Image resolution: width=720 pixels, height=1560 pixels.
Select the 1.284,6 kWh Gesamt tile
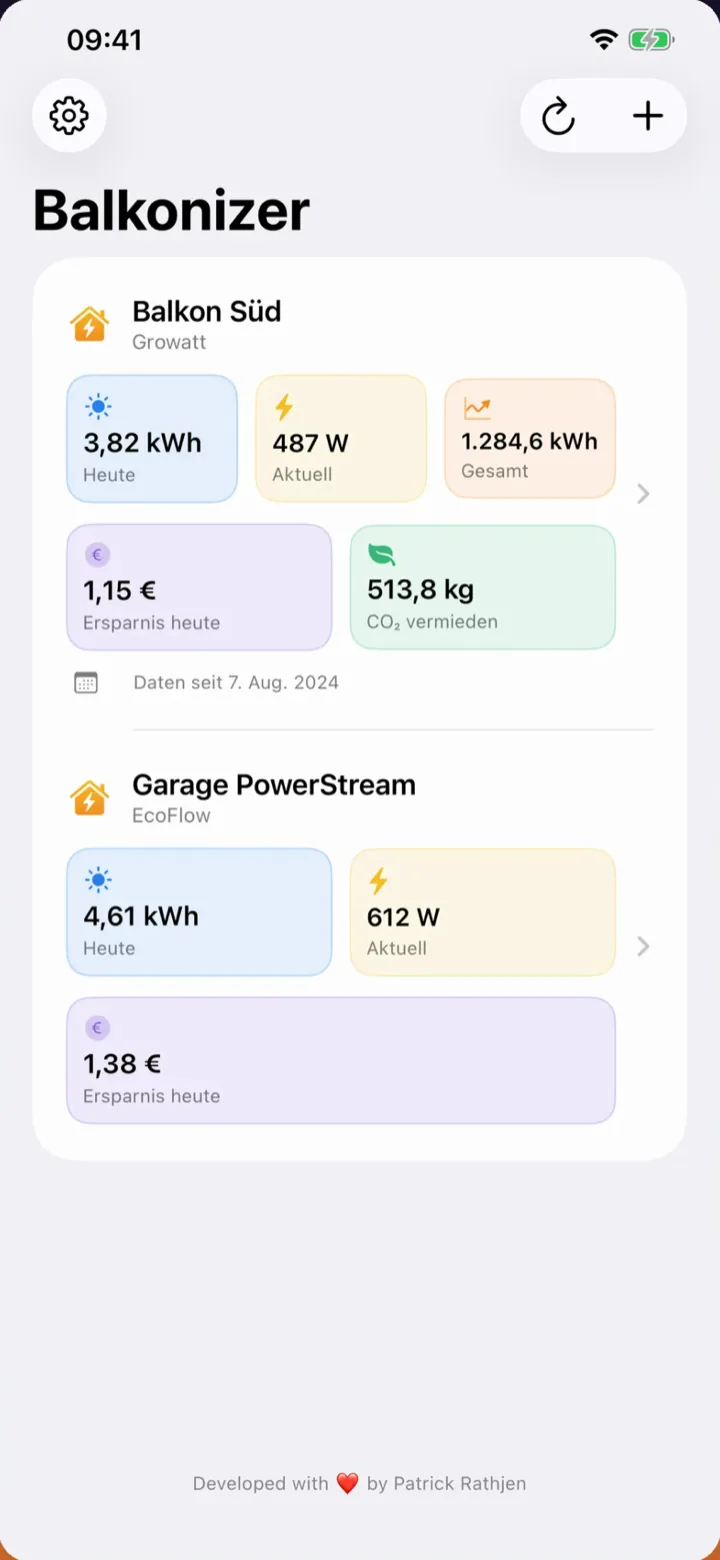[x=530, y=439]
